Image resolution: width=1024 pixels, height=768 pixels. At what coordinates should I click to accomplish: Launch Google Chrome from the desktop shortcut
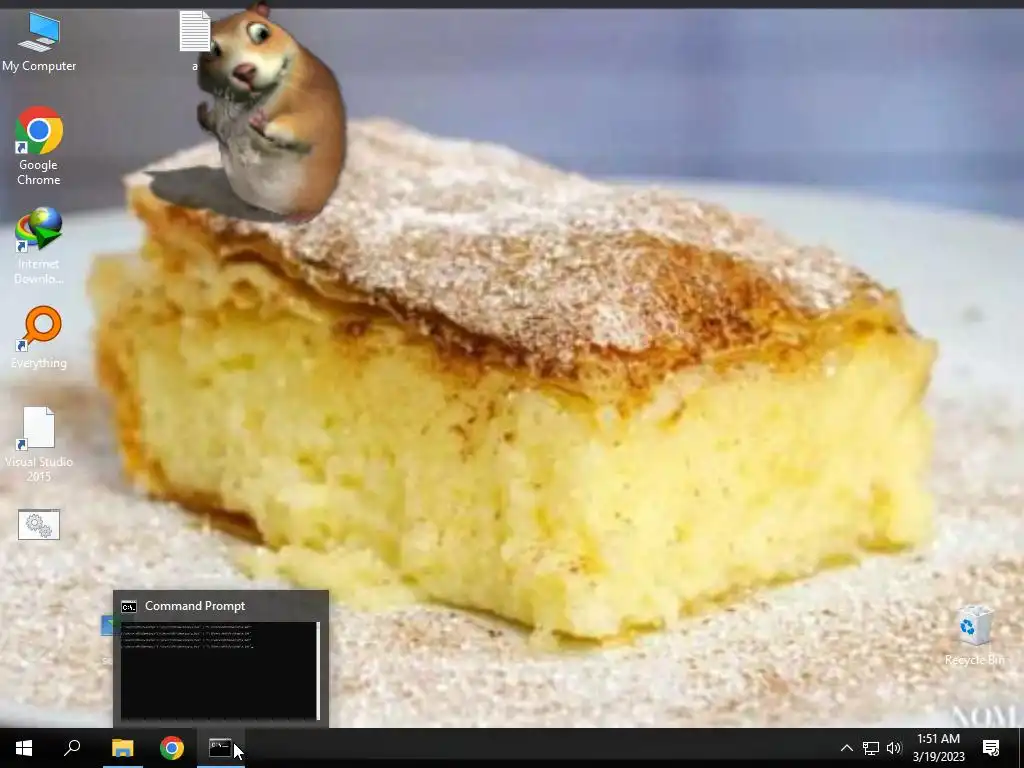(39, 146)
